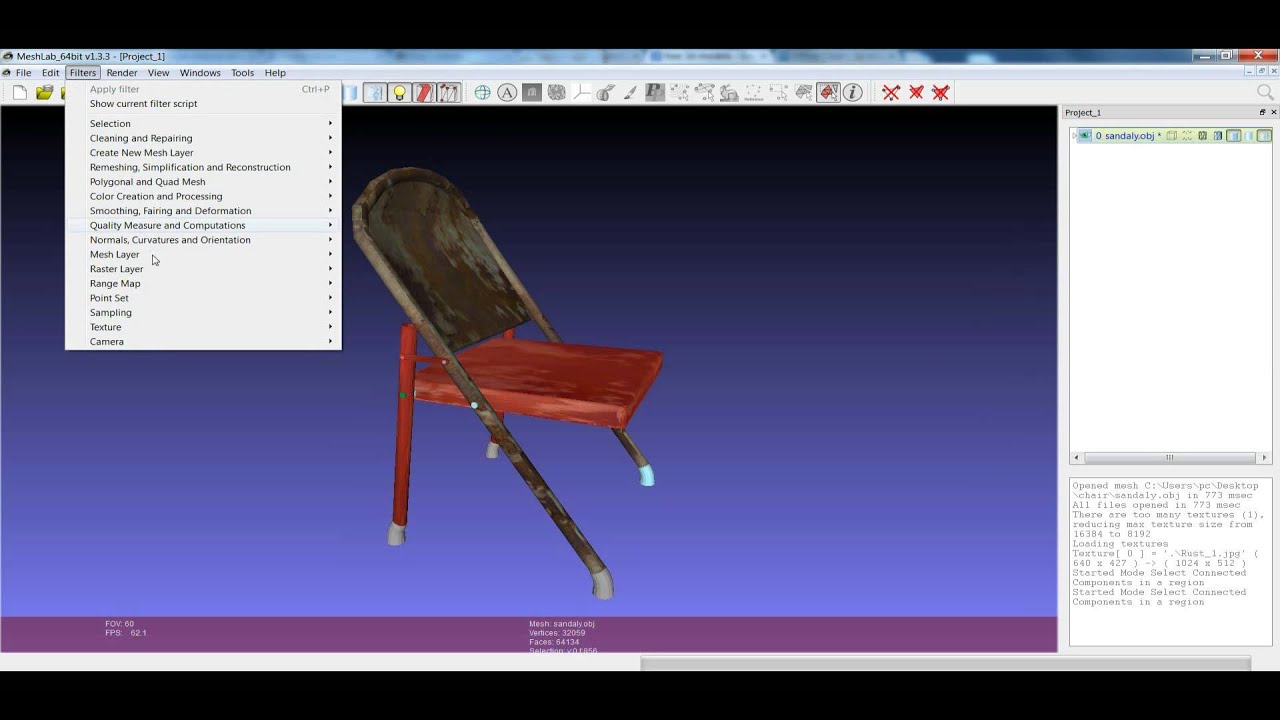Open the Windows menu
Image resolution: width=1280 pixels, height=720 pixels.
(x=200, y=72)
